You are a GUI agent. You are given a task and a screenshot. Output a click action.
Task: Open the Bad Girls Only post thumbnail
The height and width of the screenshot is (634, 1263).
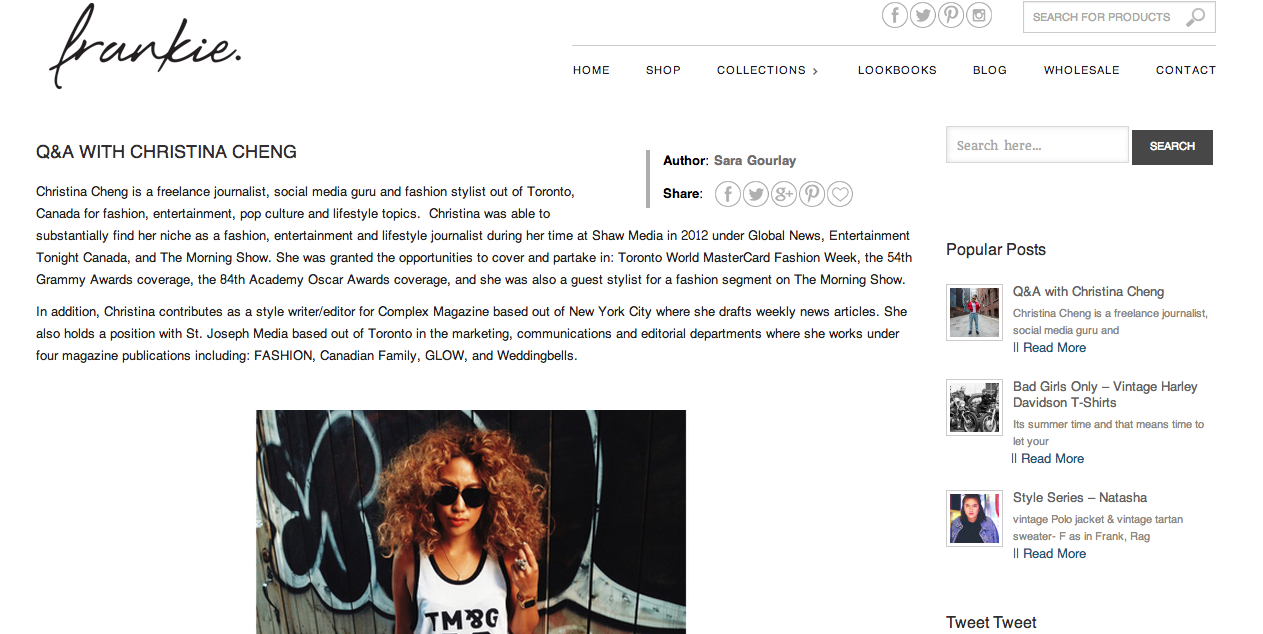point(974,407)
